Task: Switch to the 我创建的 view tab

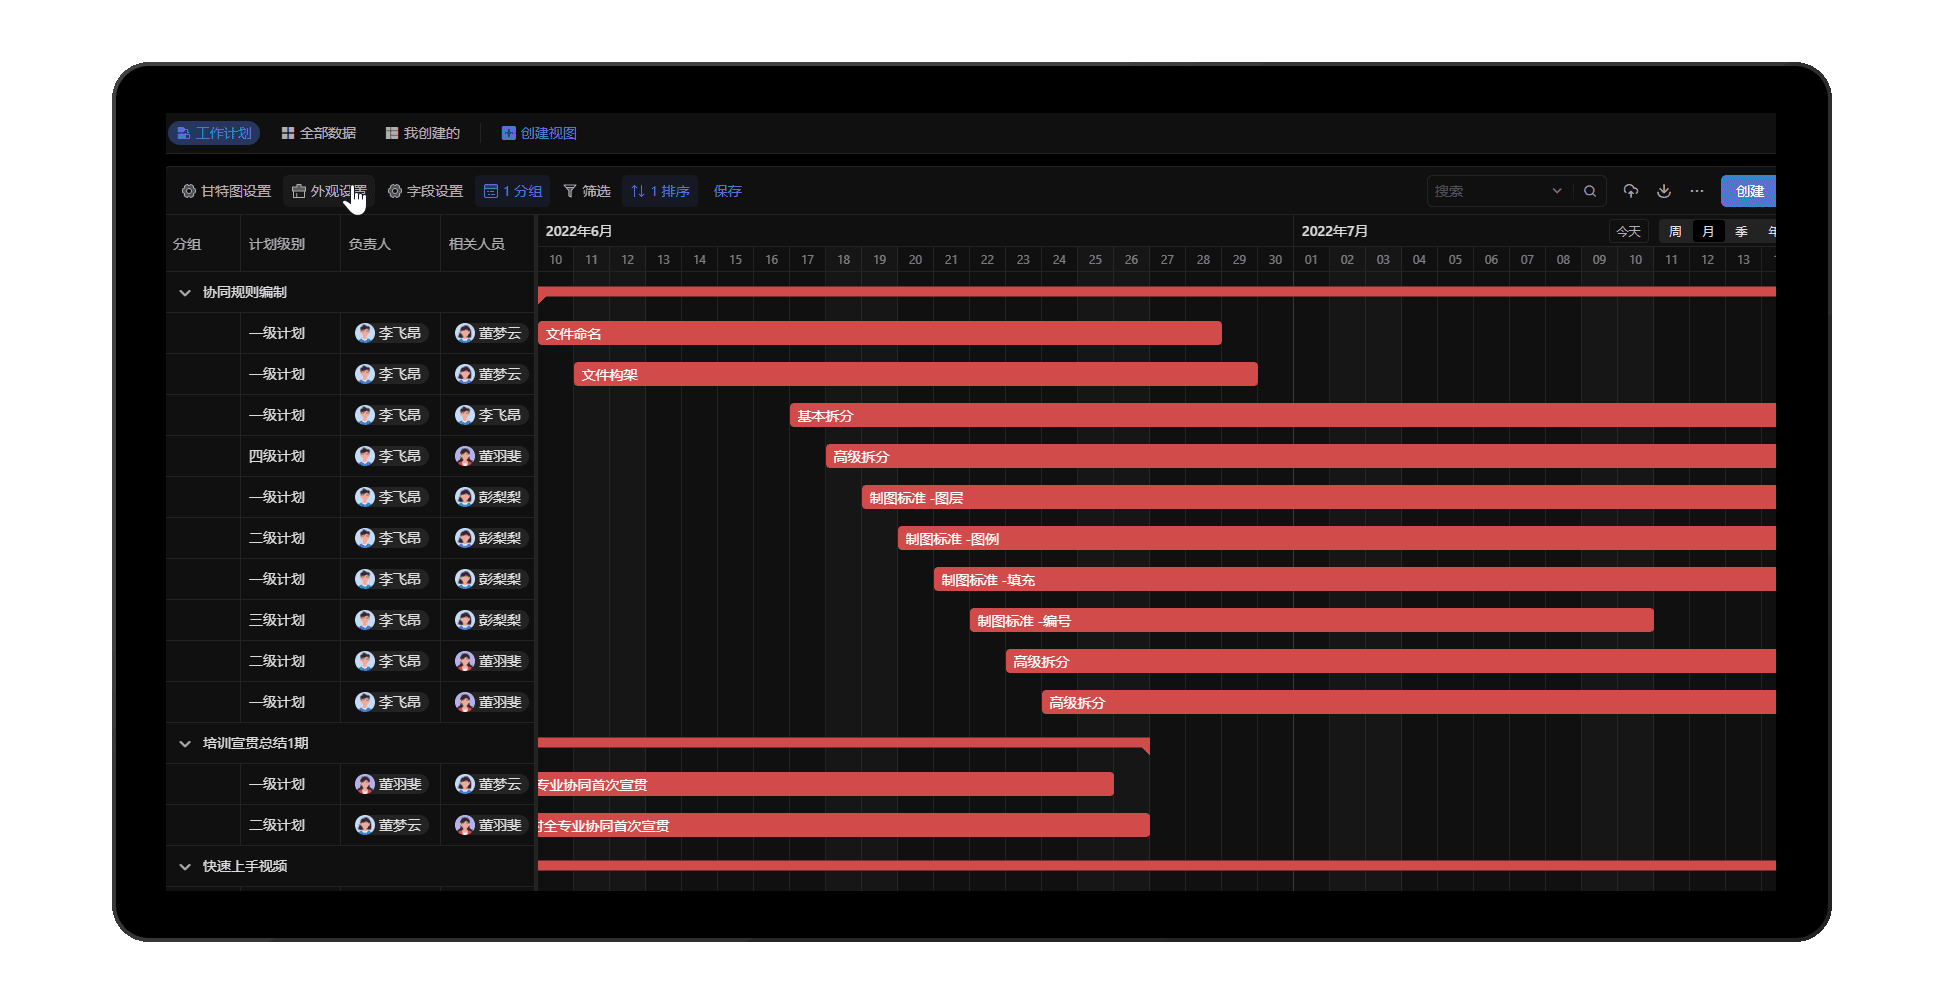Action: click(x=423, y=133)
